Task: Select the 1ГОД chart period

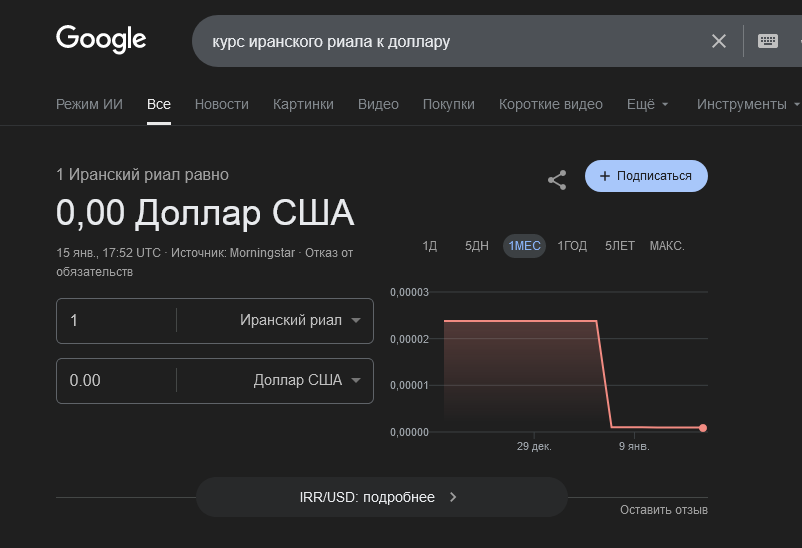Action: tap(572, 246)
